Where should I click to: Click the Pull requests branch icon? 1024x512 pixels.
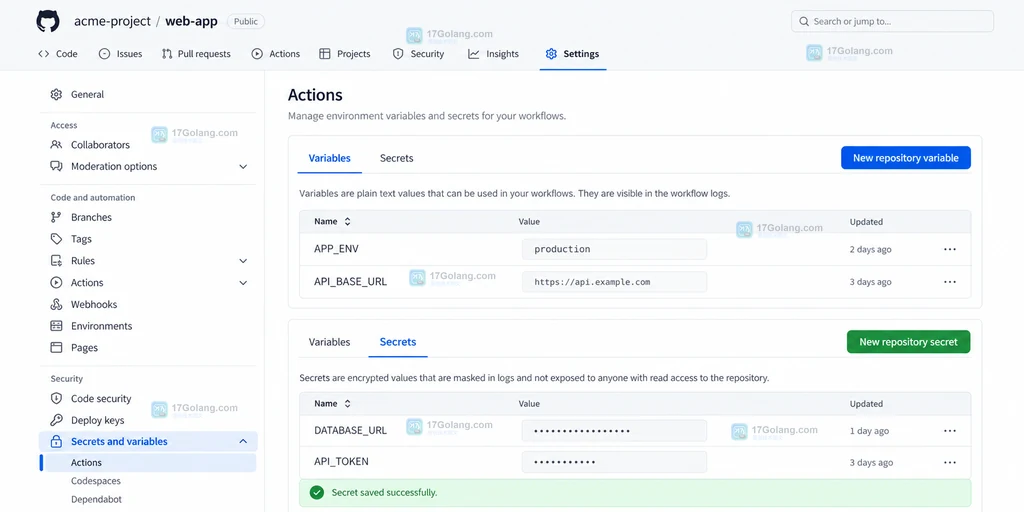(167, 54)
